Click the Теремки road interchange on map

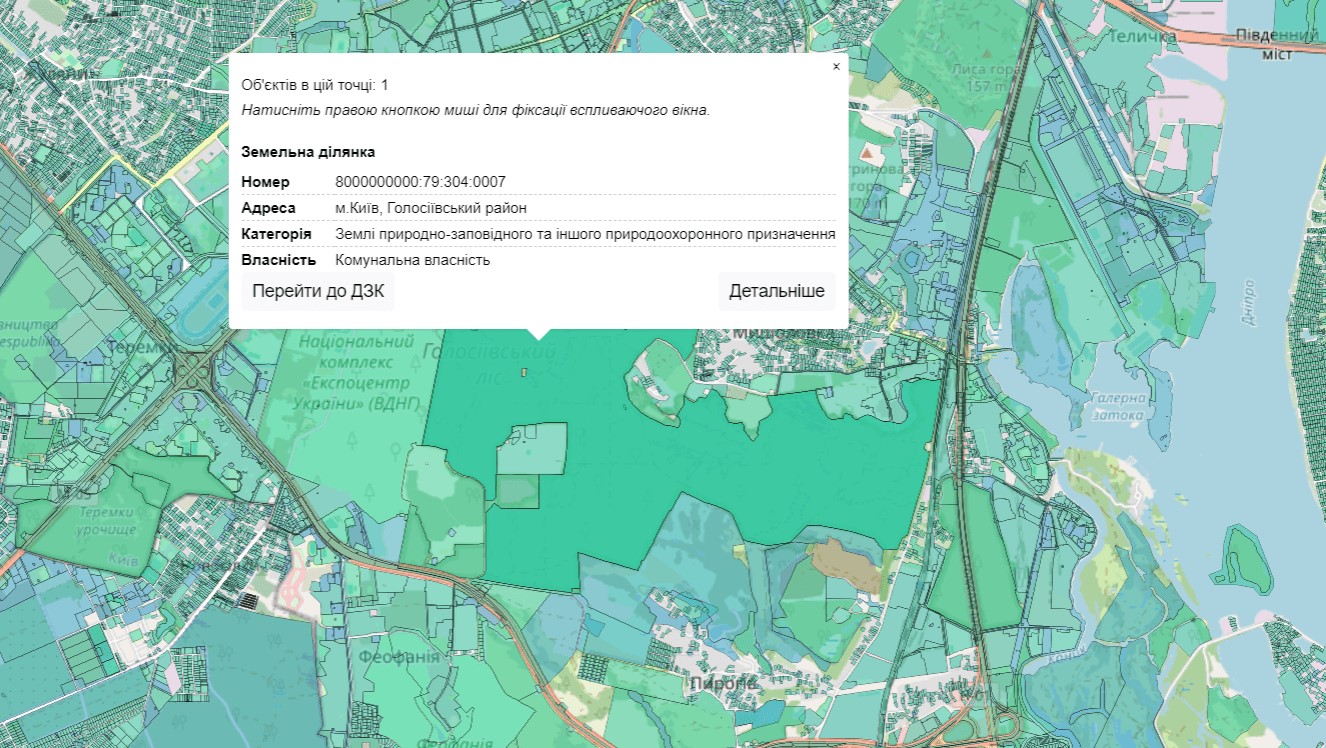(193, 372)
